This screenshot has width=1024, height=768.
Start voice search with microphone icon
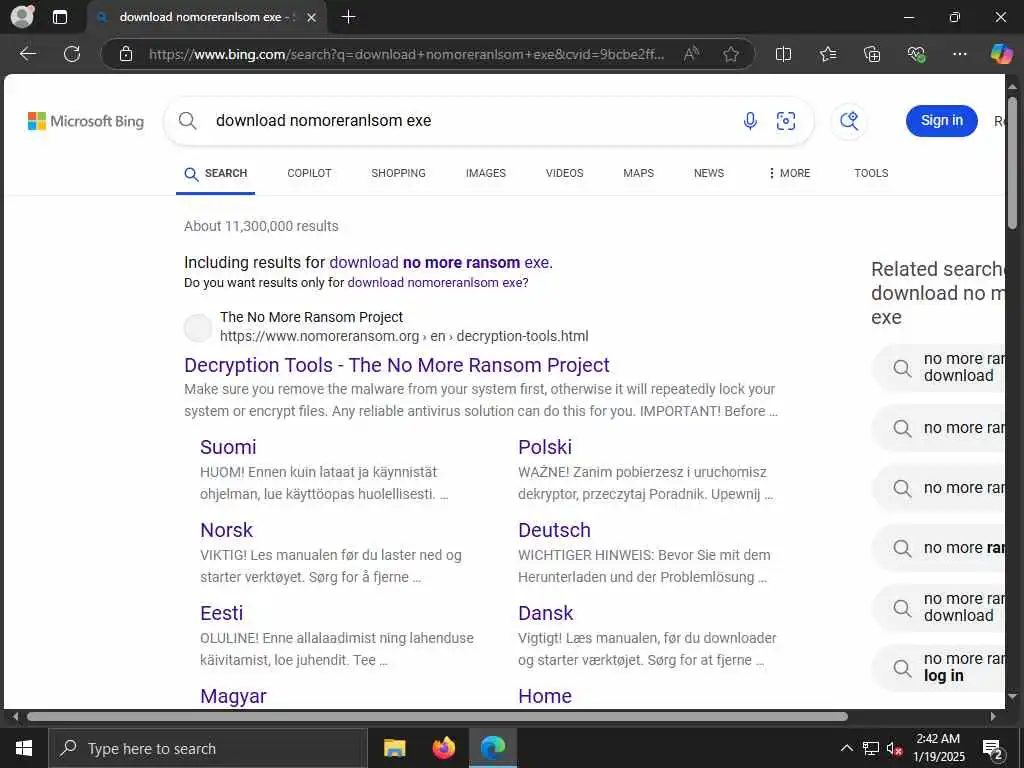tap(750, 121)
